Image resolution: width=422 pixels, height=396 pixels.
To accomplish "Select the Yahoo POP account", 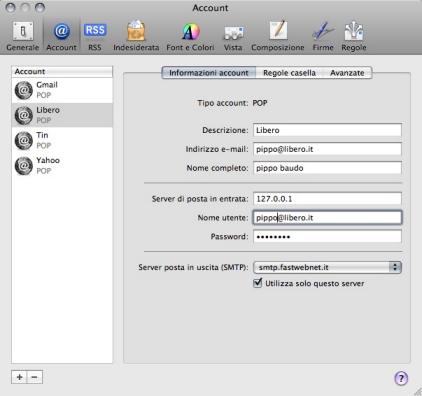I will point(62,165).
